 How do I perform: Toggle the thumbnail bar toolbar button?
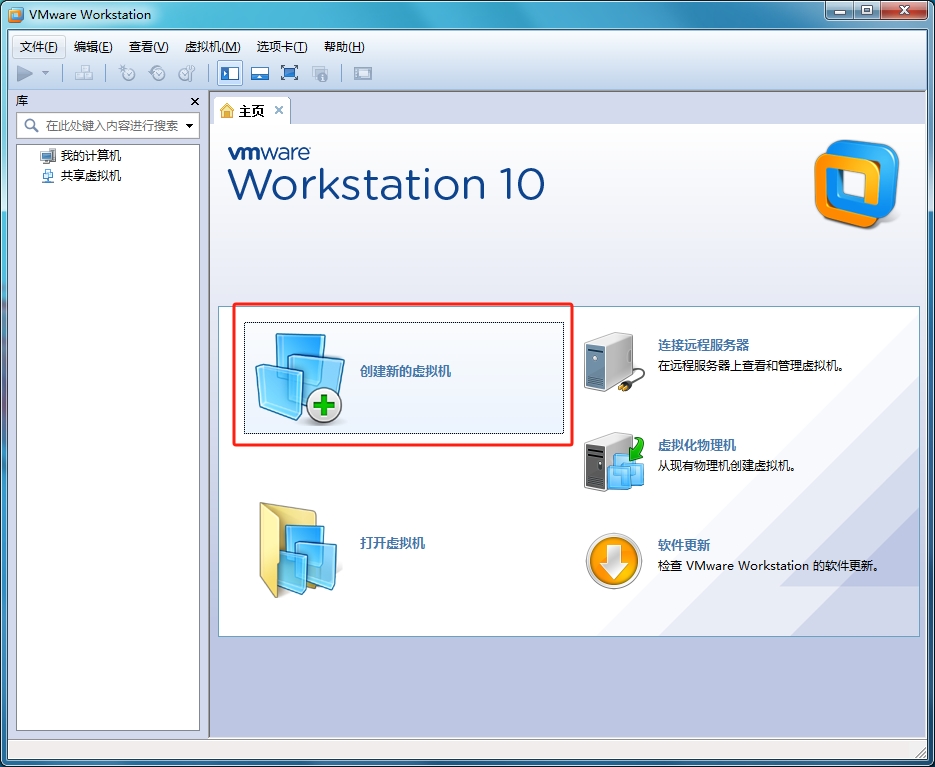click(x=260, y=73)
